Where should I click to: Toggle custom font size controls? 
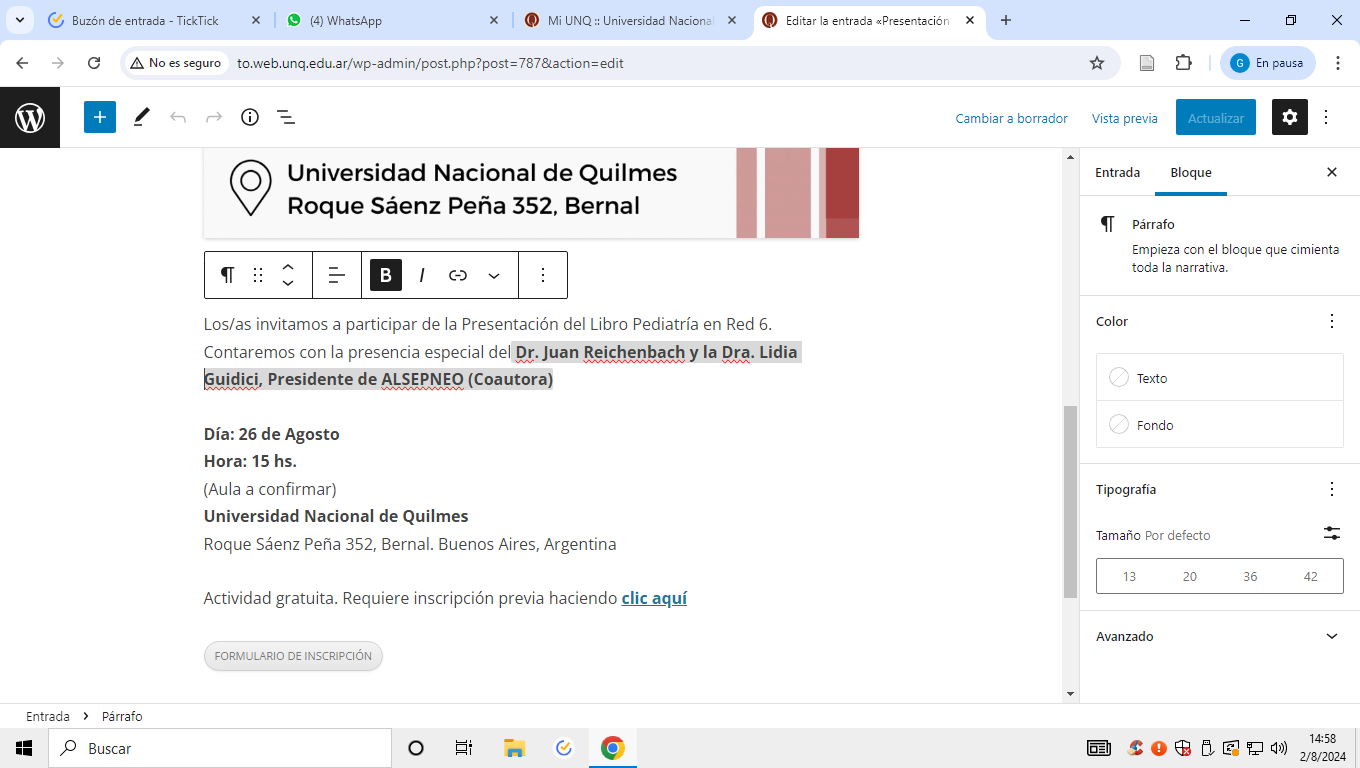(x=1331, y=534)
